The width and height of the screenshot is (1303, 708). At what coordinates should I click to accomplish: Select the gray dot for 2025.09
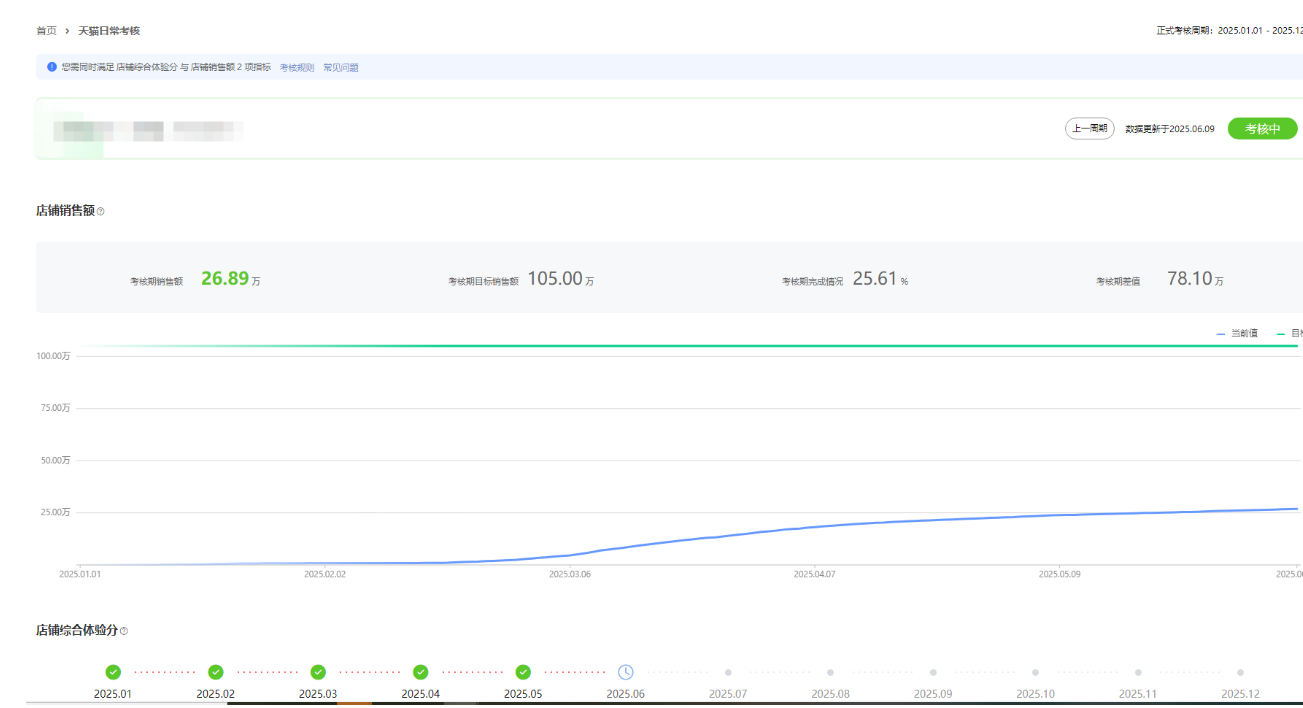[933, 672]
